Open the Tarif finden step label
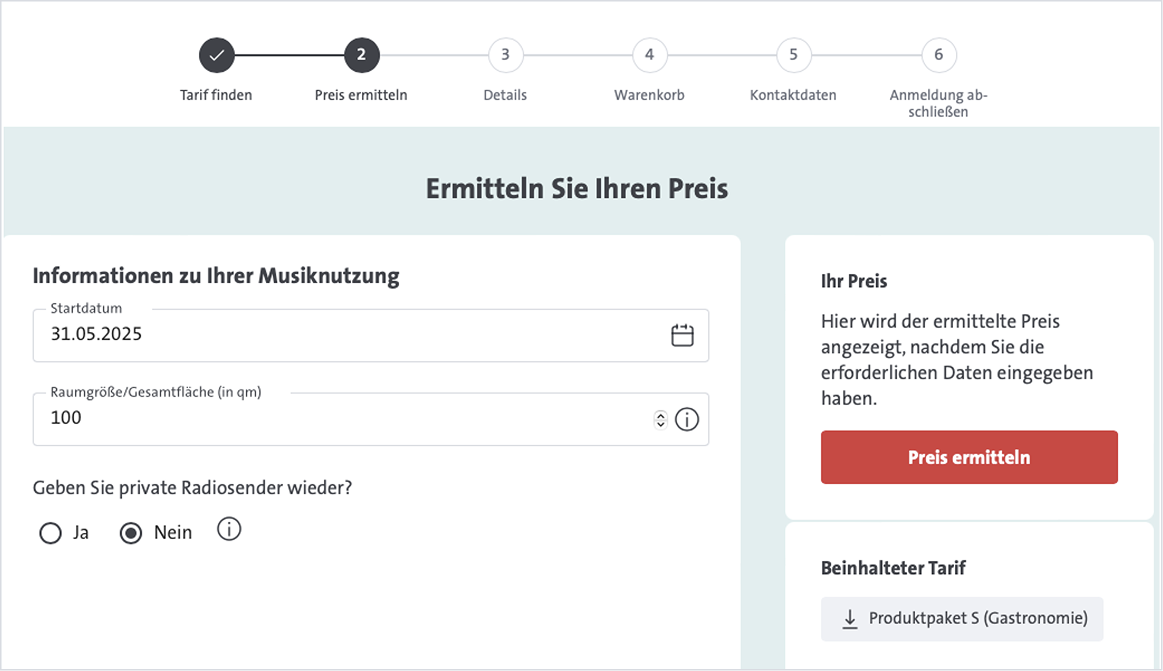Screen dimensions: 1163x671 pyautogui.click(x=217, y=93)
